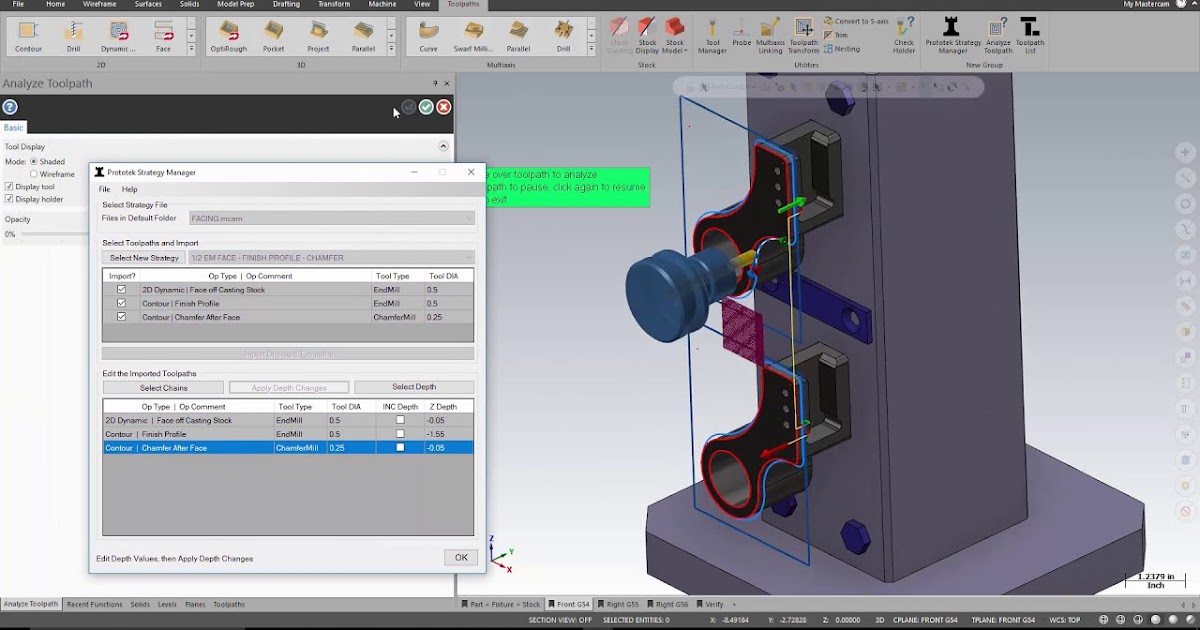The image size is (1200, 630).
Task: Open Multiaxis Linking utility
Action: [x=770, y=36]
